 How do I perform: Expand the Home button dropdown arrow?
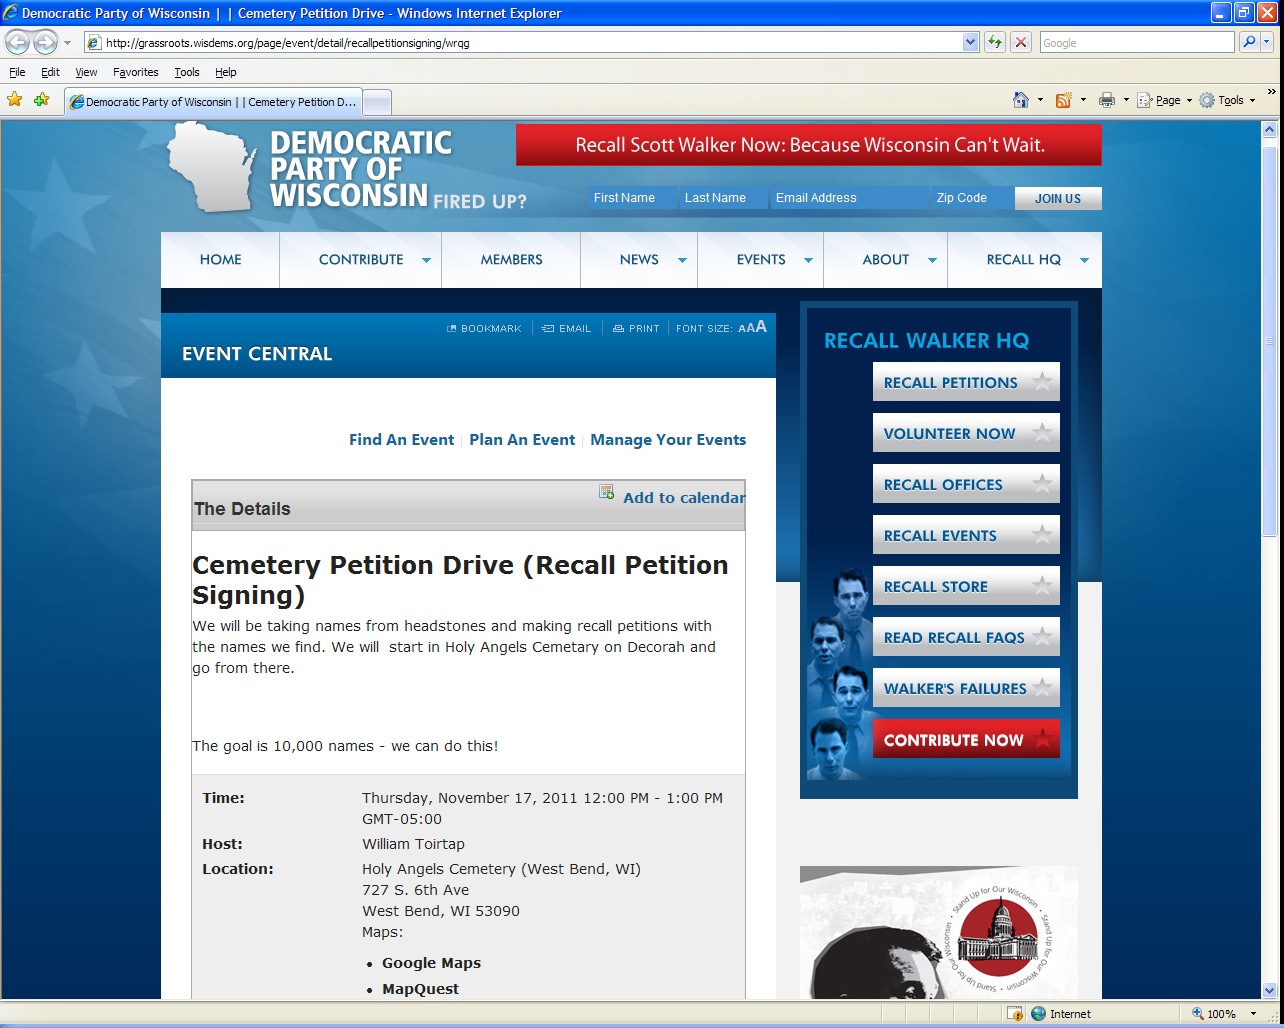click(x=1040, y=100)
